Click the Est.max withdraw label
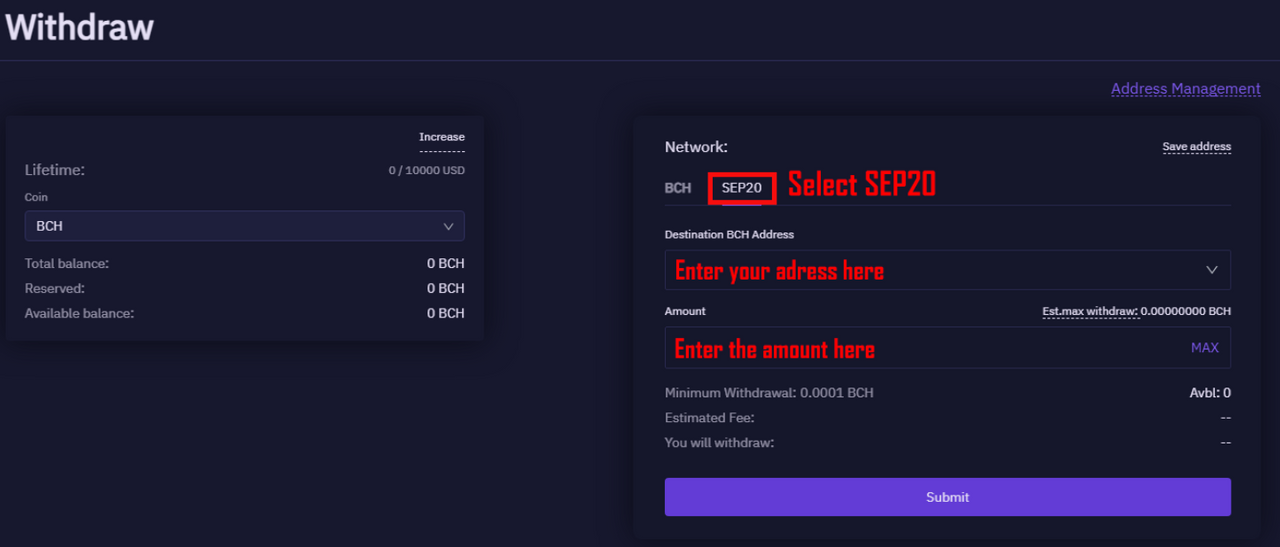The image size is (1280, 547). pyautogui.click(x=1090, y=311)
